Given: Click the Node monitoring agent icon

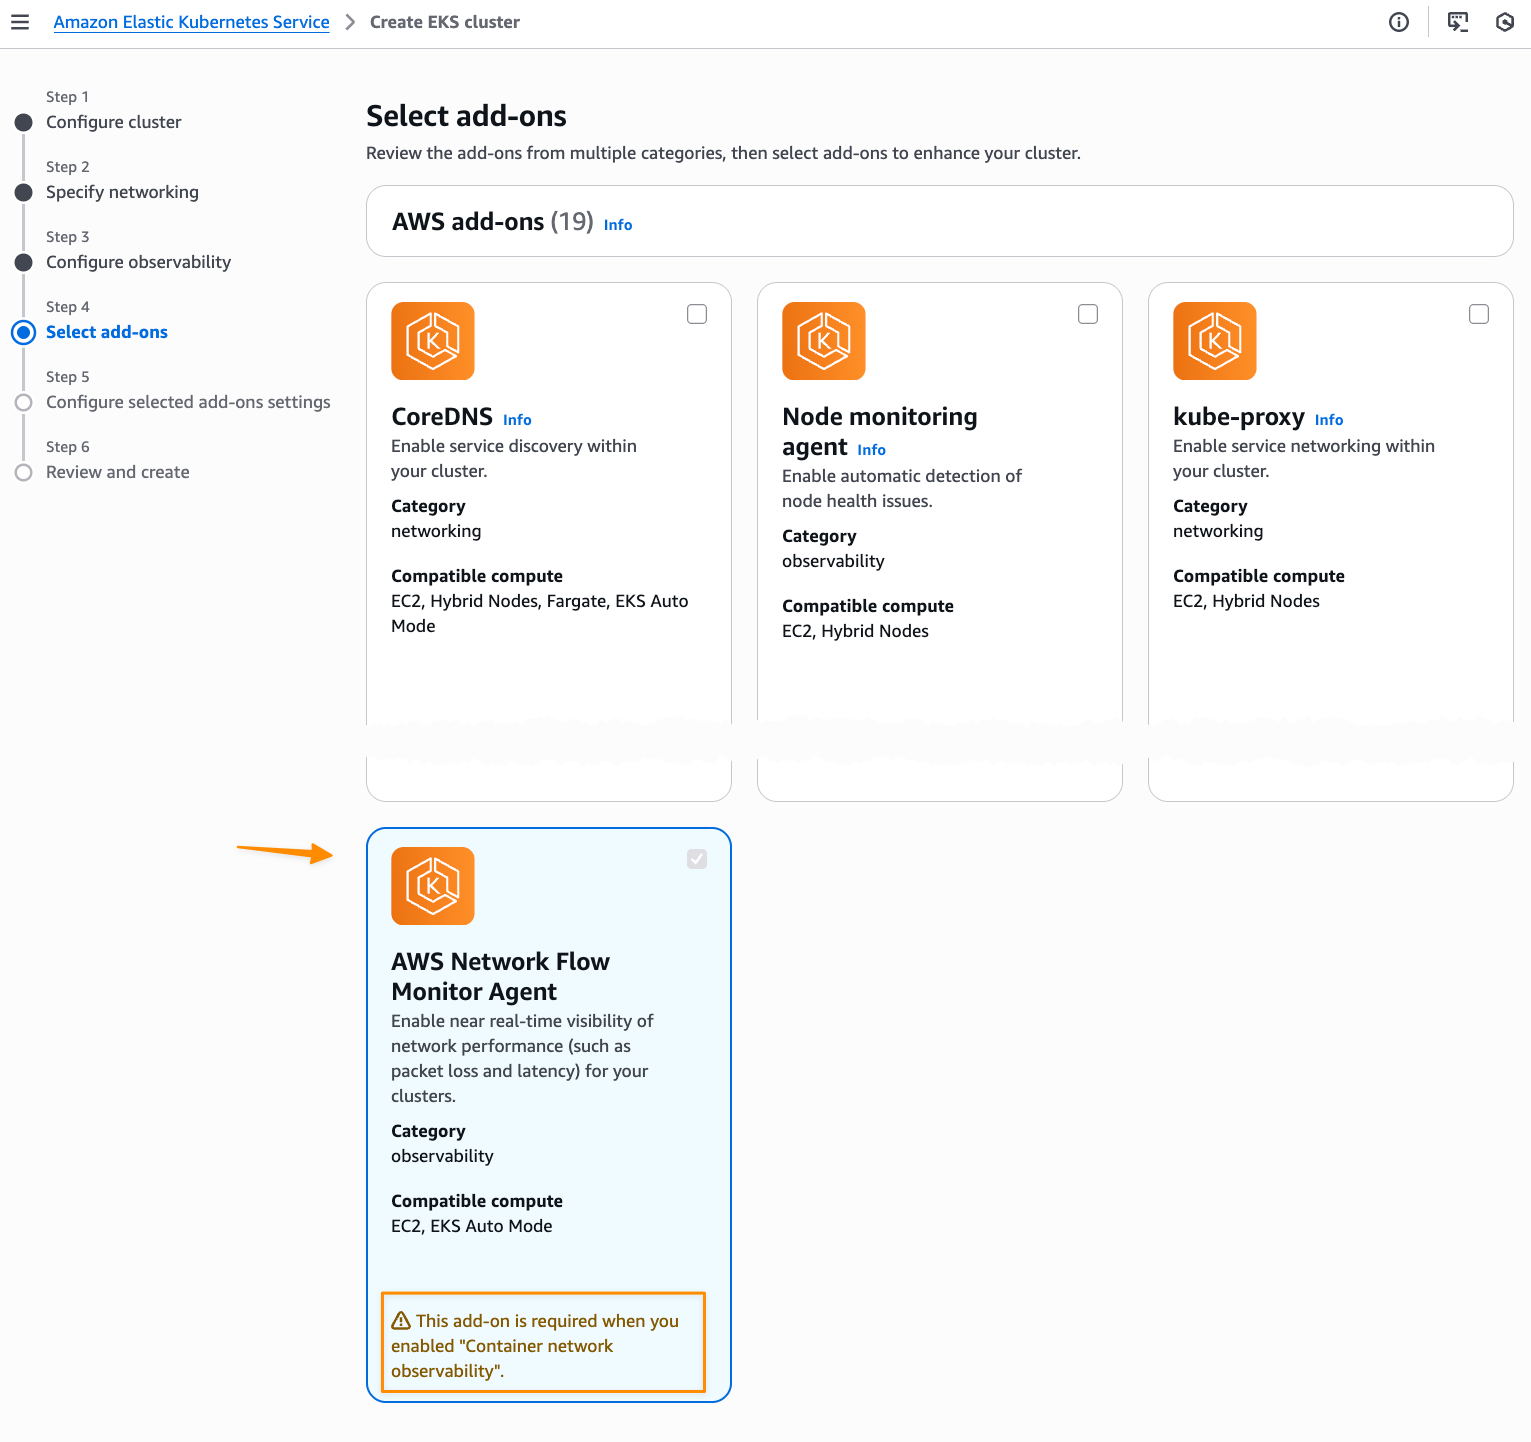Looking at the screenshot, I should [x=823, y=341].
